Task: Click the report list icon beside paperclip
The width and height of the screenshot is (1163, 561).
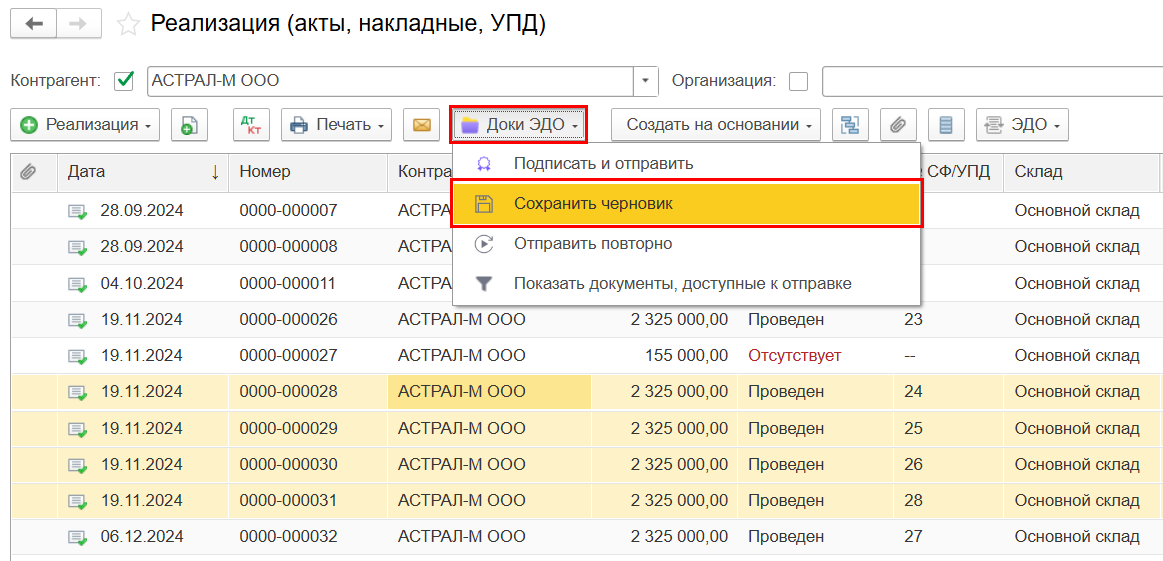Action: 945,125
